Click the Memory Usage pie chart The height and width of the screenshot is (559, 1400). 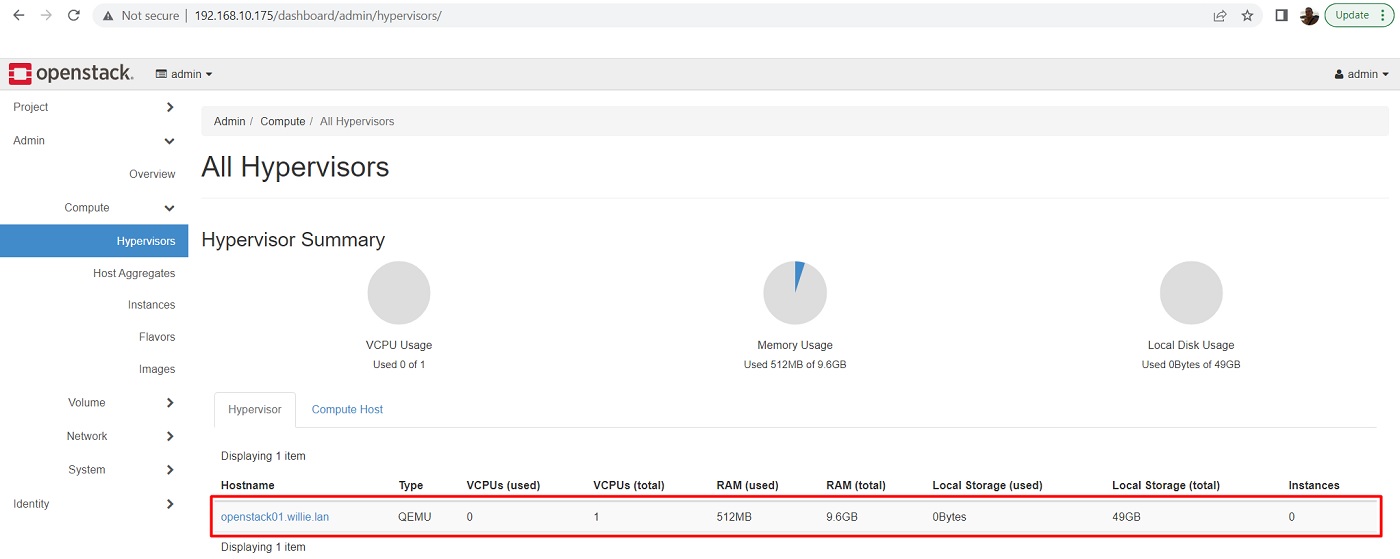tap(795, 293)
